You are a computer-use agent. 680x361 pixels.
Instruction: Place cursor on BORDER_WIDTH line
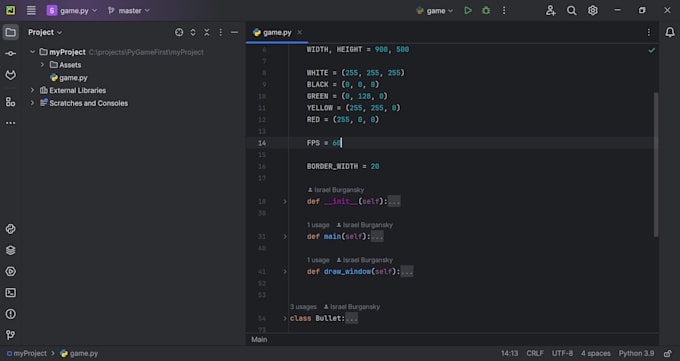coord(343,167)
